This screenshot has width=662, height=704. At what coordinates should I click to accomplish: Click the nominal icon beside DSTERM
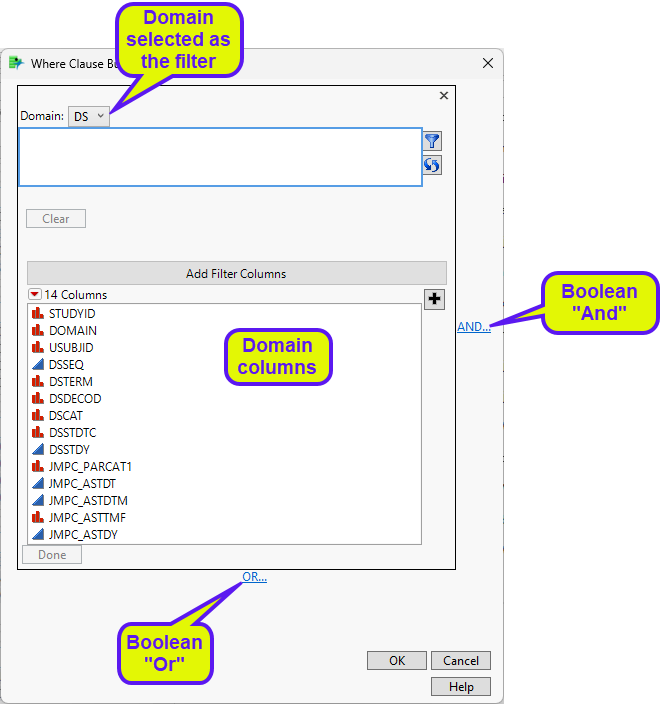[x=38, y=381]
